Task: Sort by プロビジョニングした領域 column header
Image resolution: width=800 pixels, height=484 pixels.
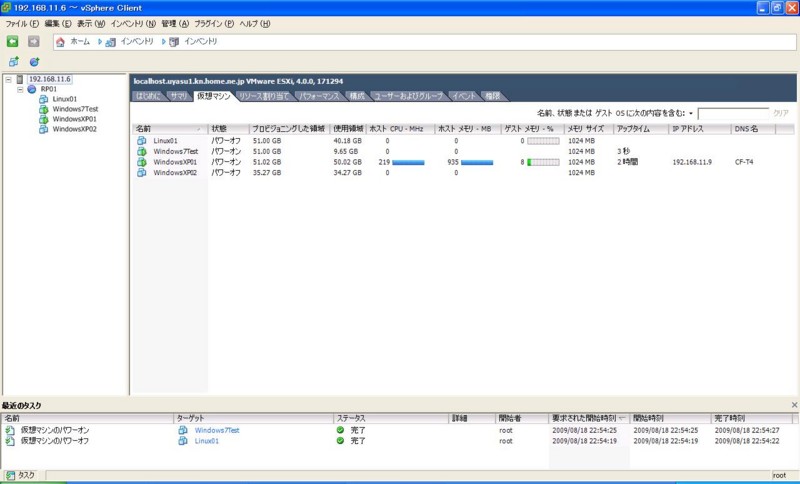Action: pyautogui.click(x=289, y=129)
